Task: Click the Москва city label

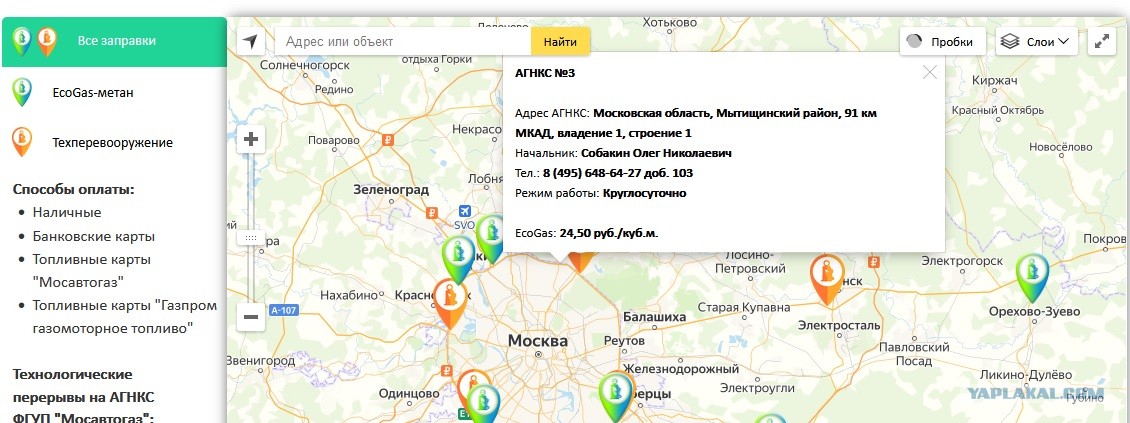Action: click(x=538, y=340)
